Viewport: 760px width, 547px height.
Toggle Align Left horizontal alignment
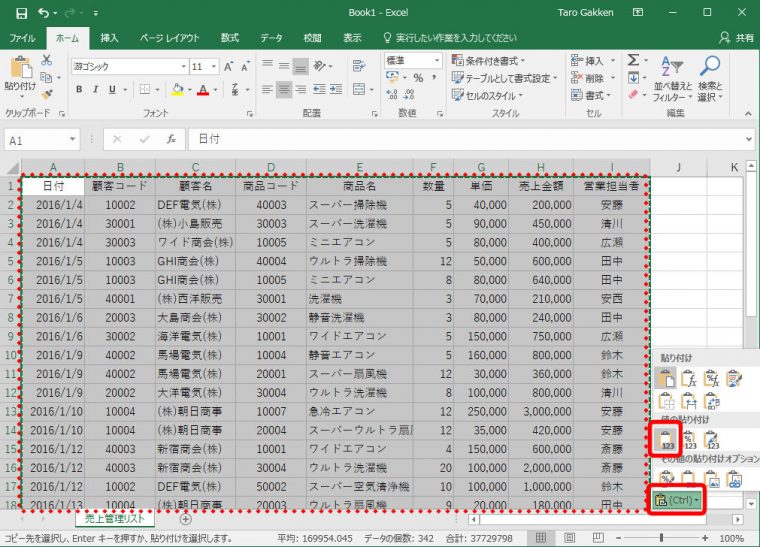267,89
